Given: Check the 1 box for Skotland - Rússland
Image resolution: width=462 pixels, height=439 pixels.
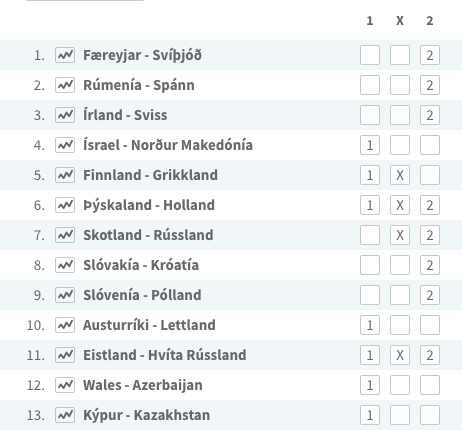Looking at the screenshot, I should tap(370, 235).
